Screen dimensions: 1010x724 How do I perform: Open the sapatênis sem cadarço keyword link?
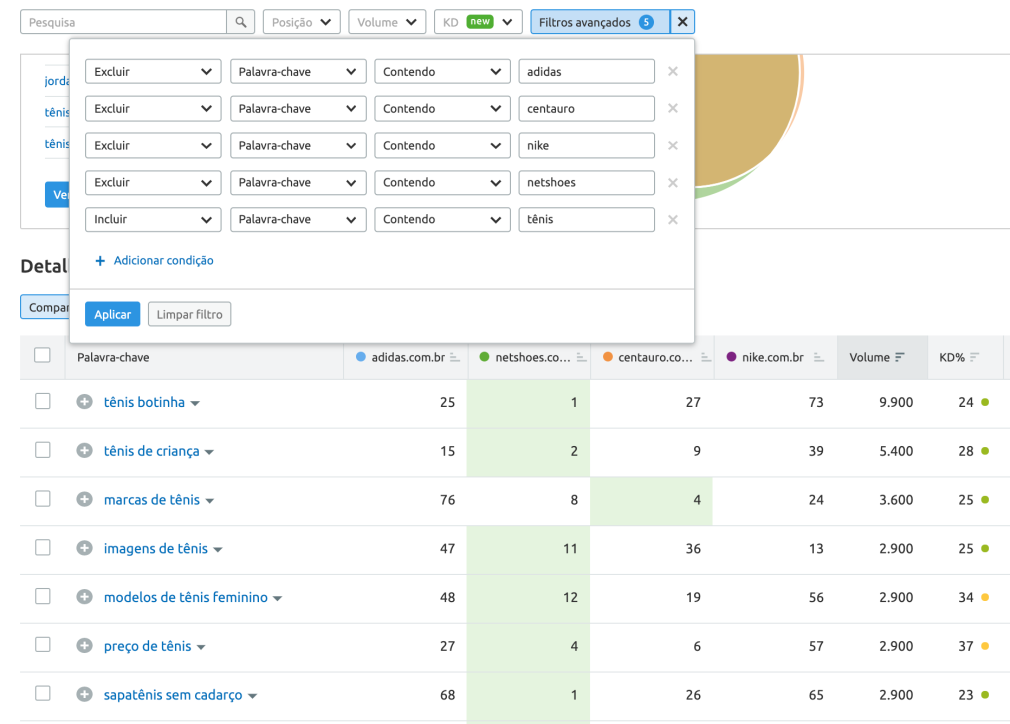coord(173,695)
